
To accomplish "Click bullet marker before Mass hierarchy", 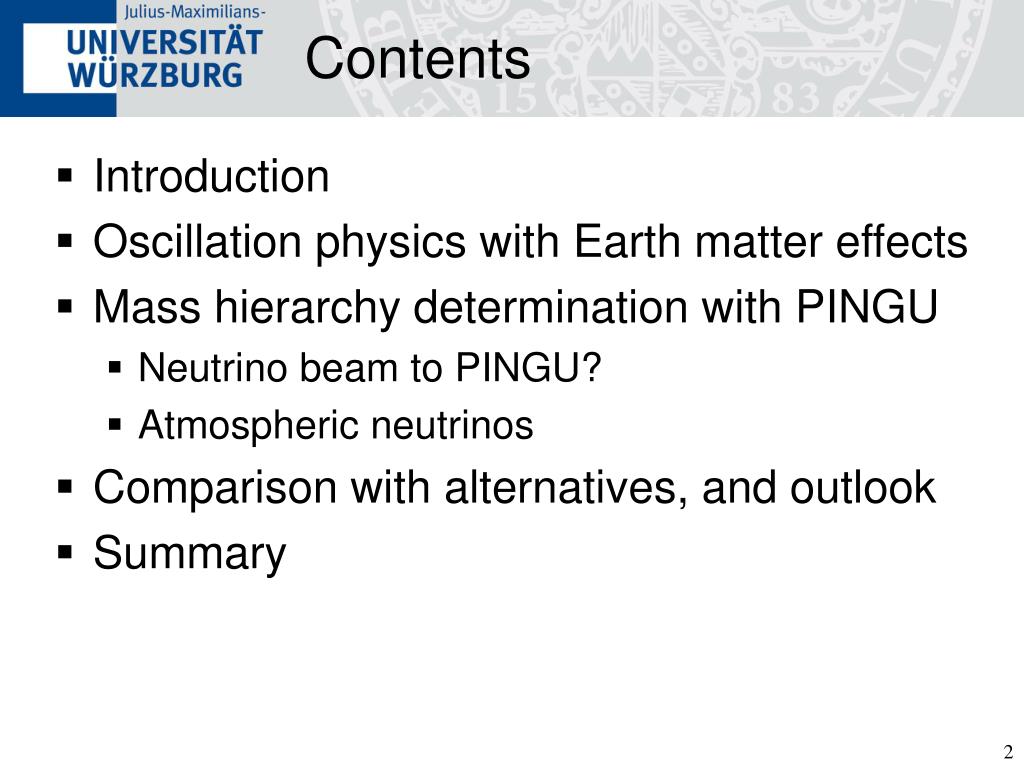I will [x=65, y=306].
